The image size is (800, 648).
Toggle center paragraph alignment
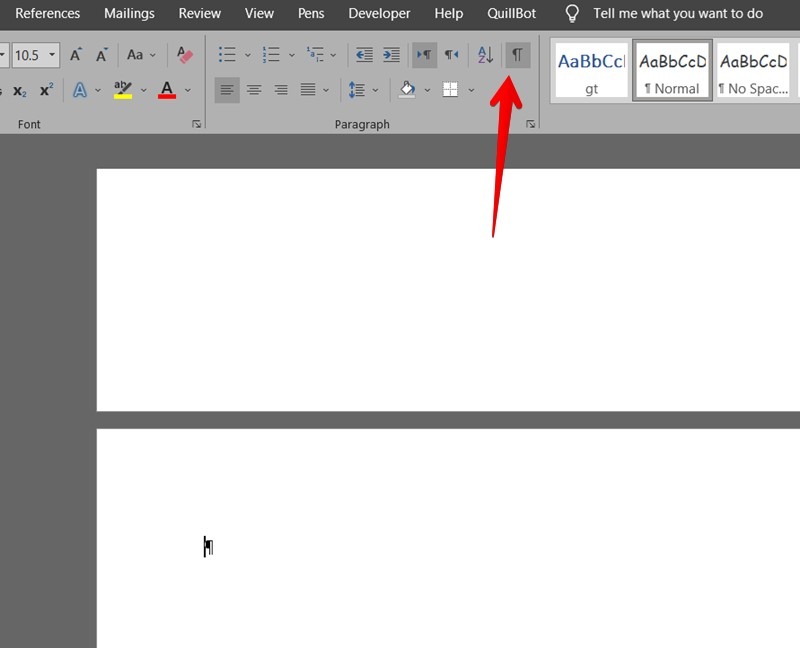tap(254, 90)
